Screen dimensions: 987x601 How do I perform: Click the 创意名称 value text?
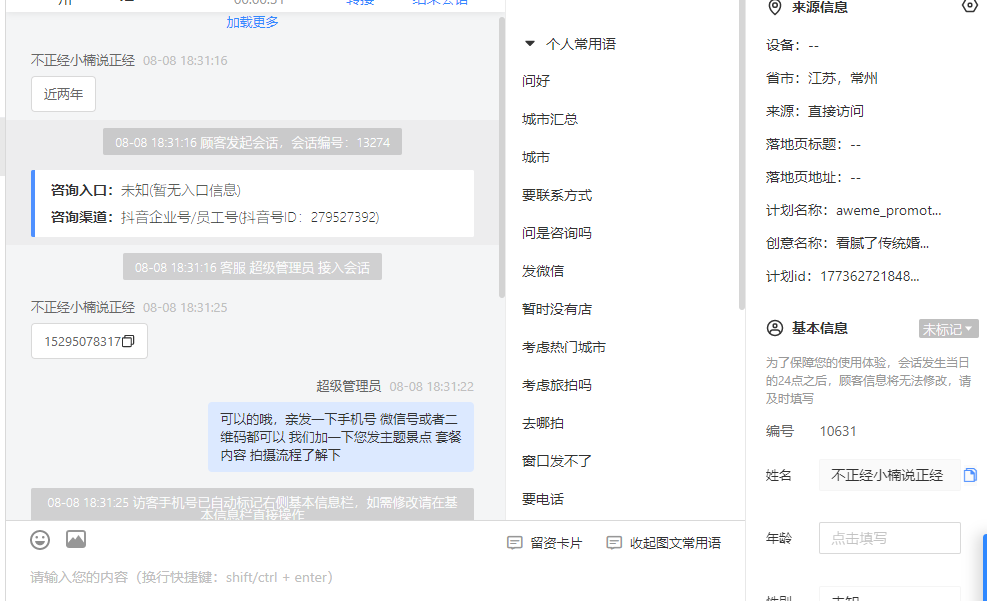pyautogui.click(x=883, y=244)
